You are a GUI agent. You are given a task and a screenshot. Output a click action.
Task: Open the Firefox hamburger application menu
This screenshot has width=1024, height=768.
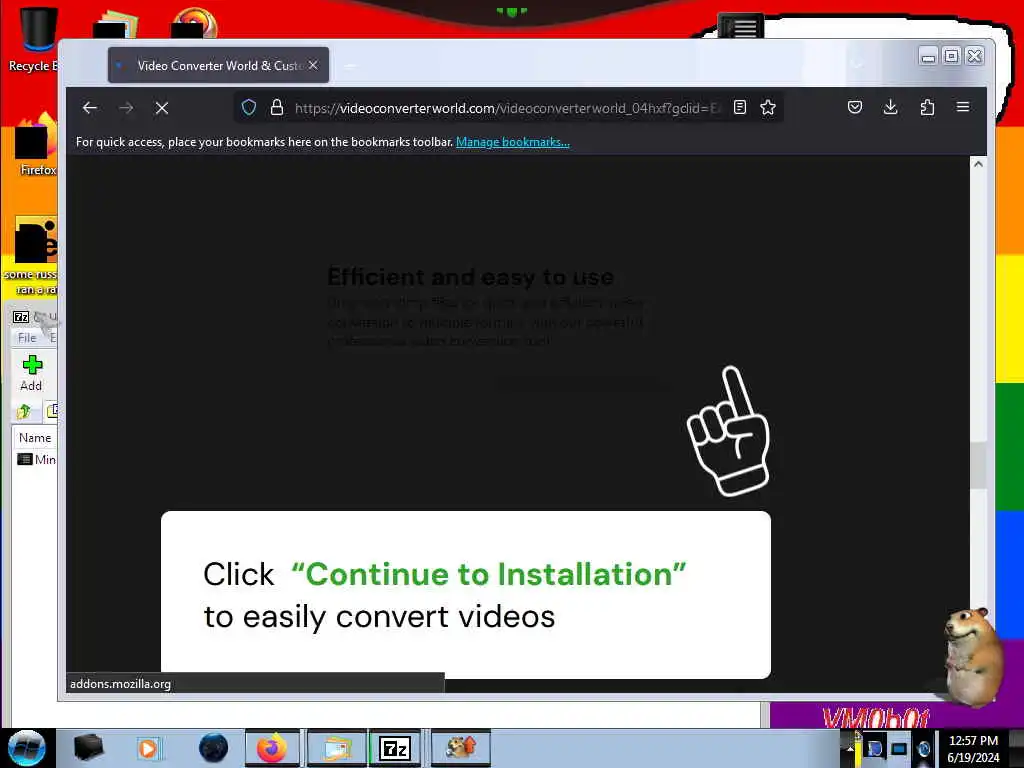963,107
